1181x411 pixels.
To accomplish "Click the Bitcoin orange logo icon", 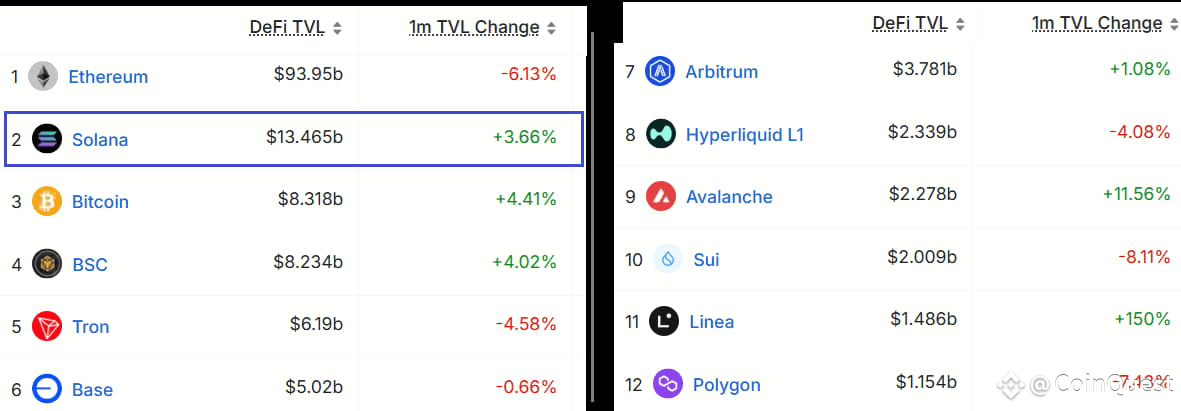I will (47, 202).
